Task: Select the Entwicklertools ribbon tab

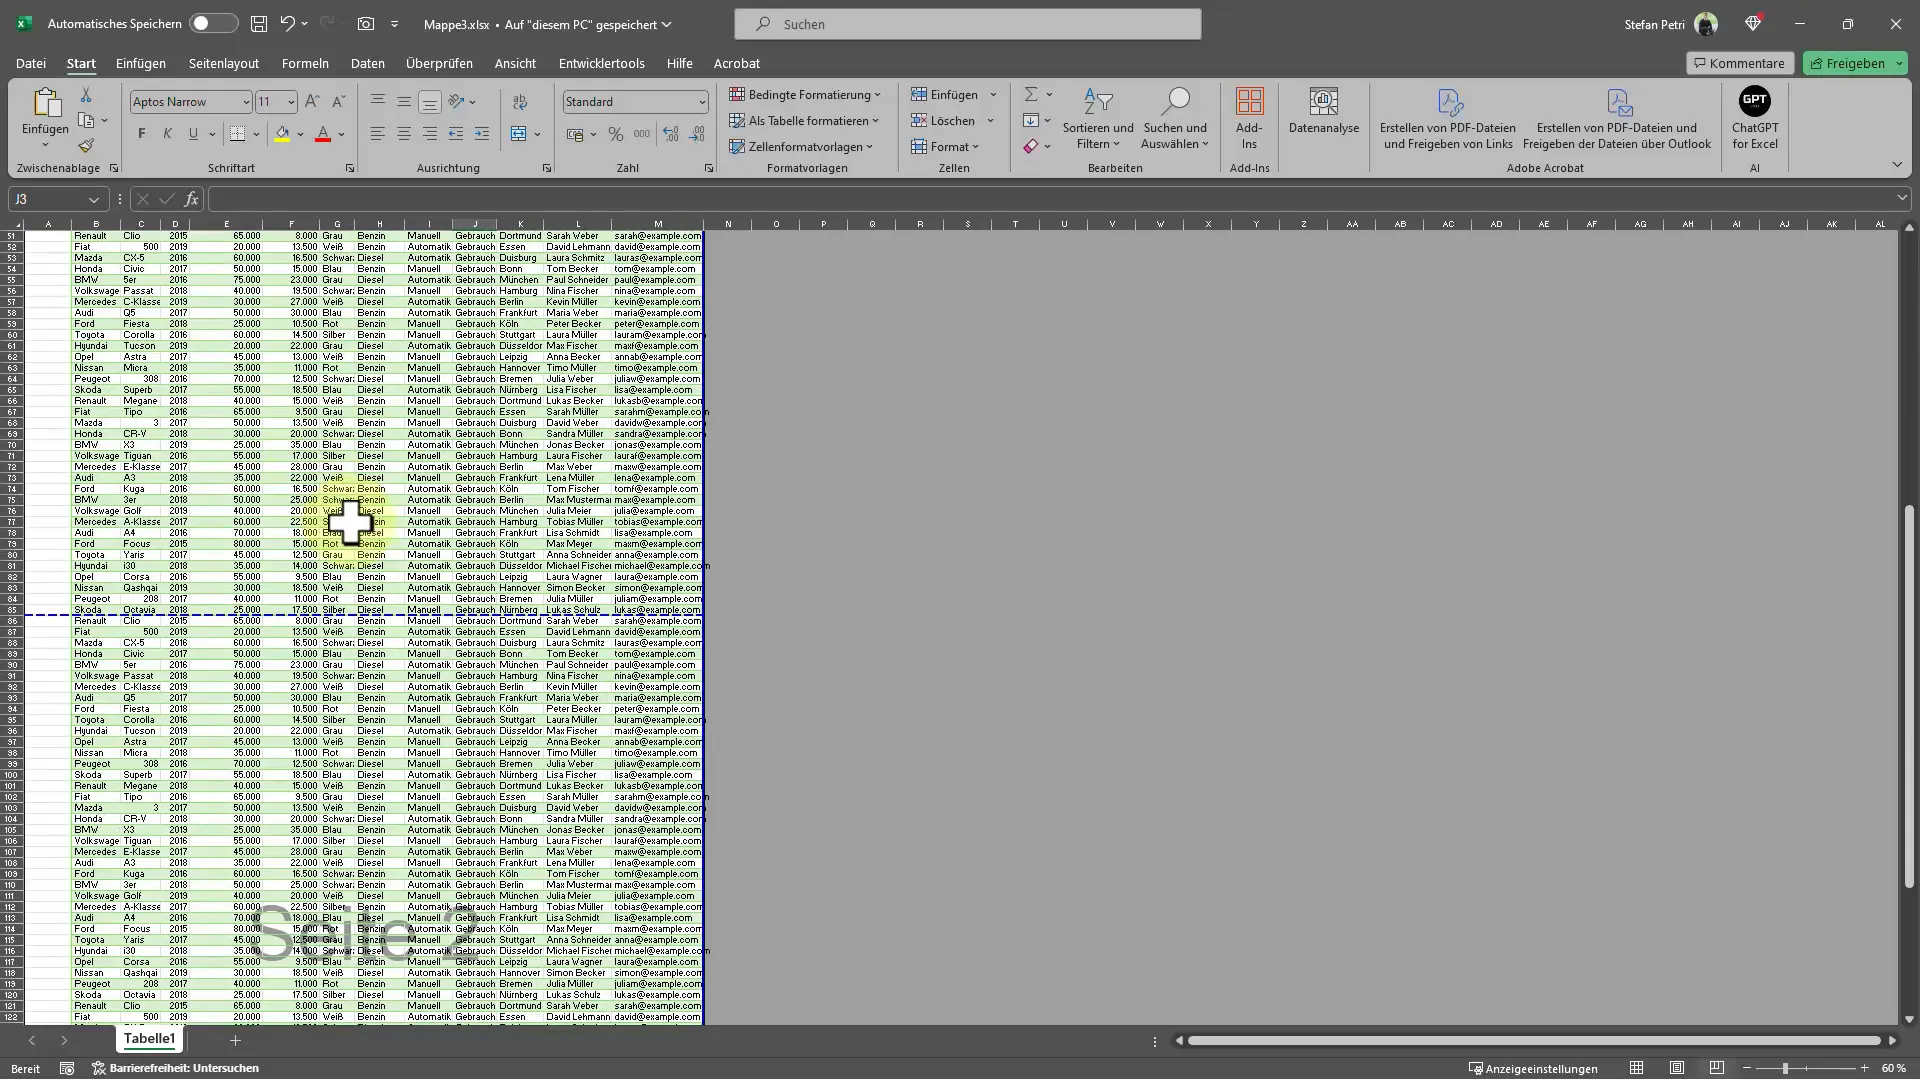Action: coord(603,62)
